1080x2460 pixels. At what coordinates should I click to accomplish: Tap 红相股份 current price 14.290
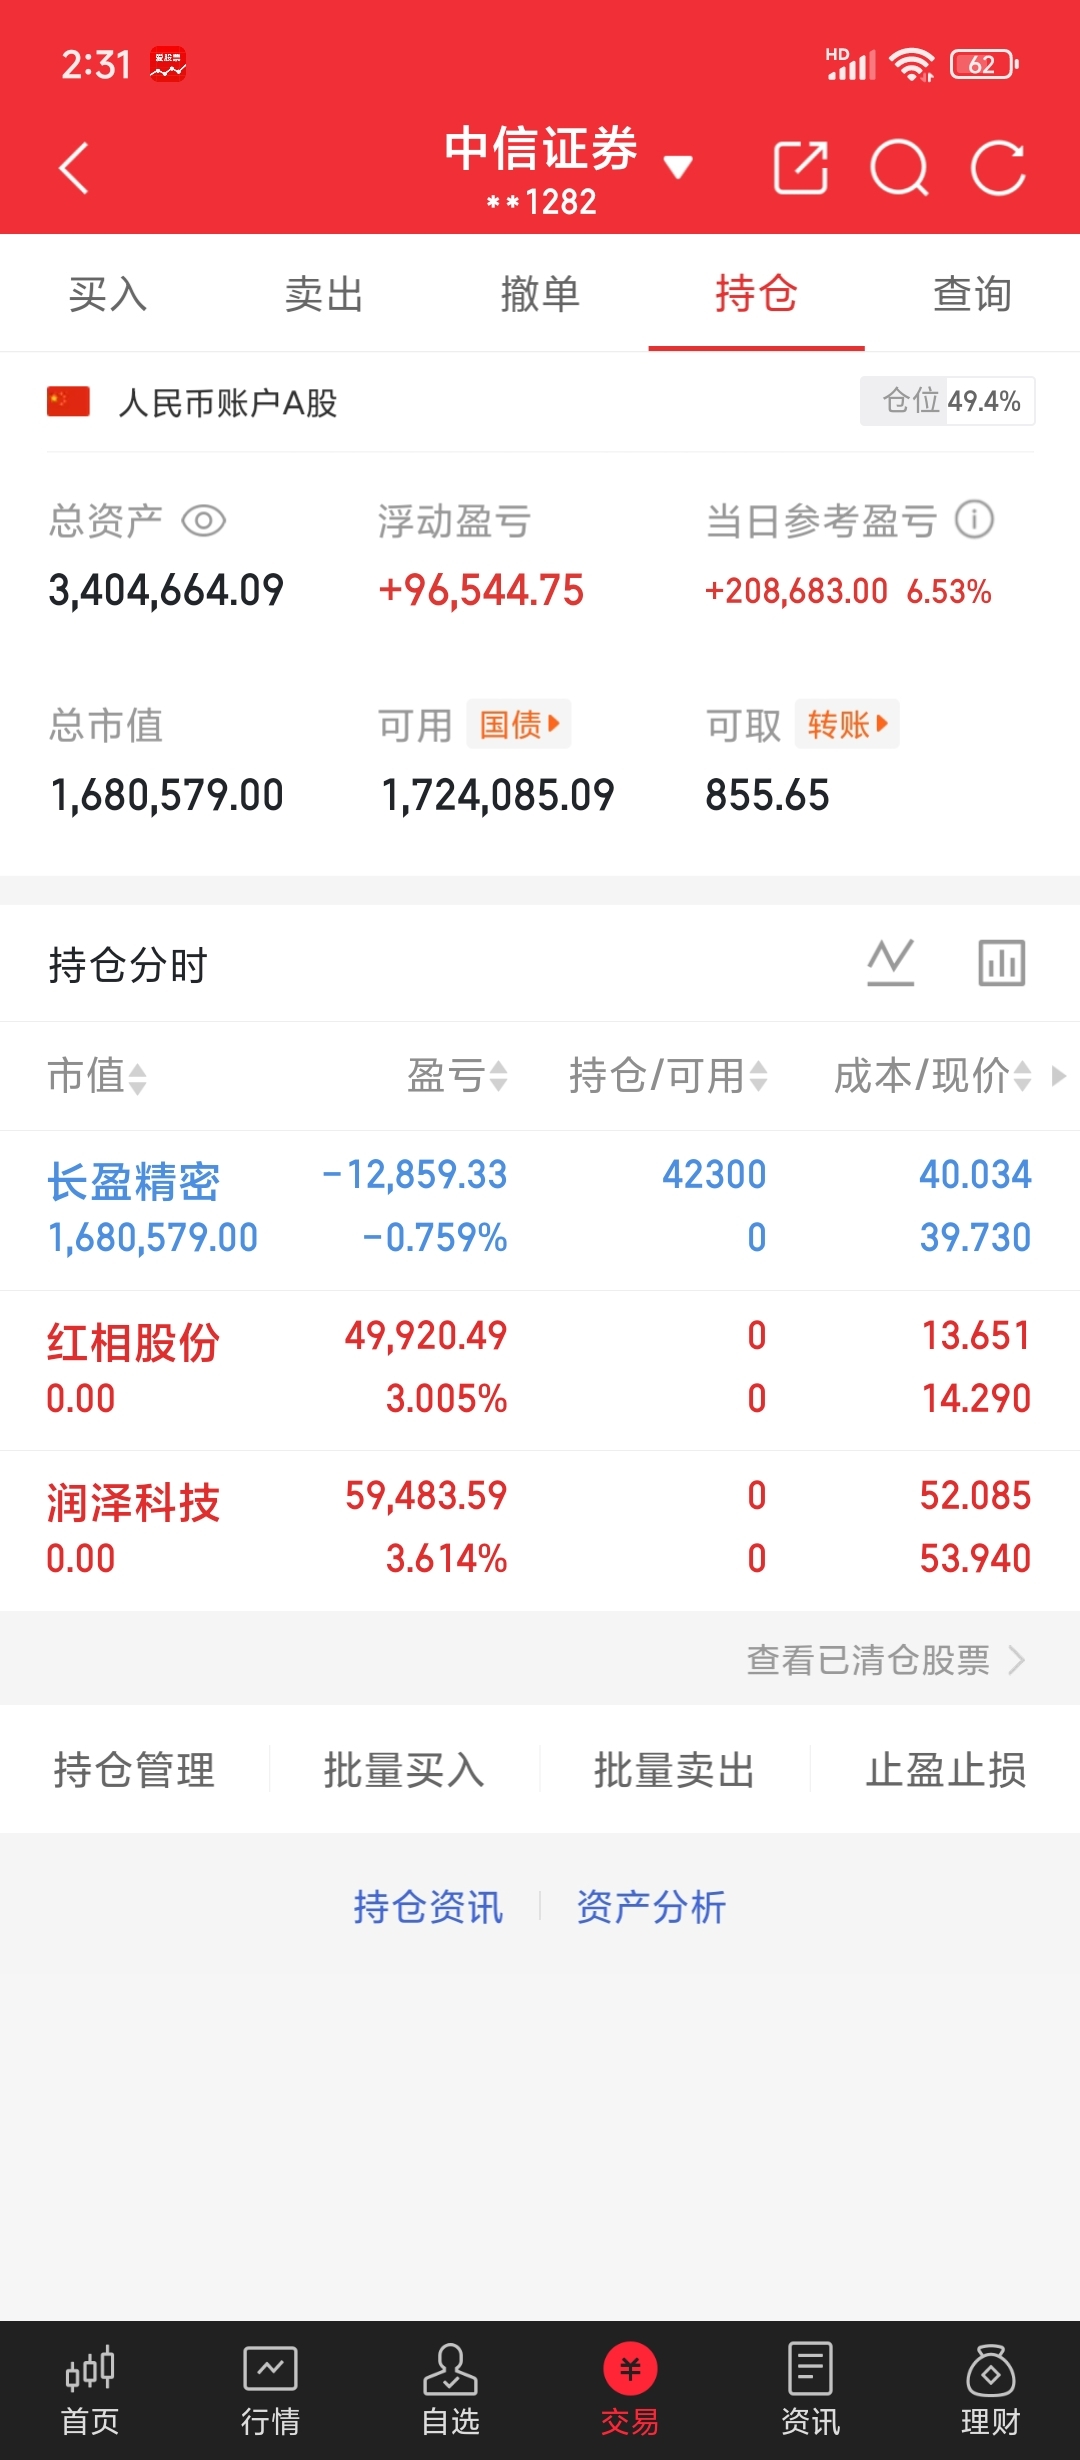click(975, 1398)
